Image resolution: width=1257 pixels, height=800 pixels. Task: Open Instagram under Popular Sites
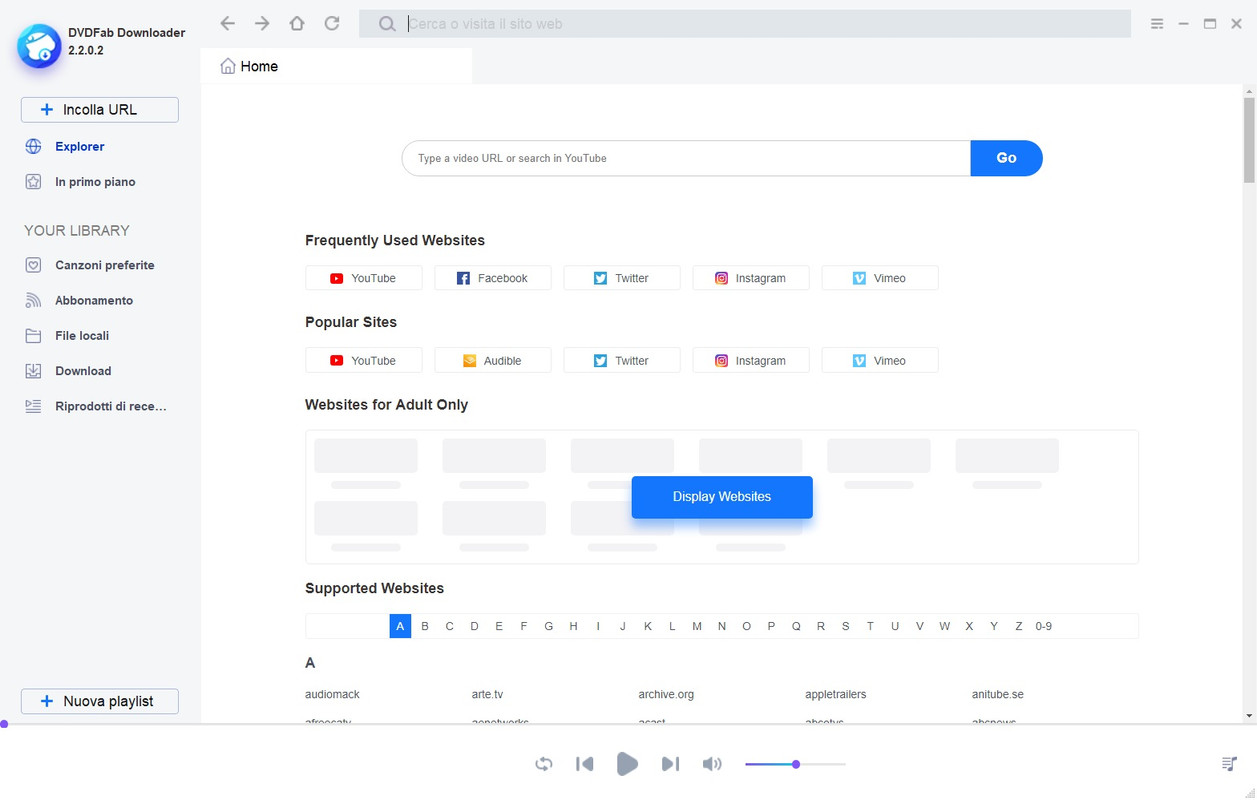click(751, 361)
